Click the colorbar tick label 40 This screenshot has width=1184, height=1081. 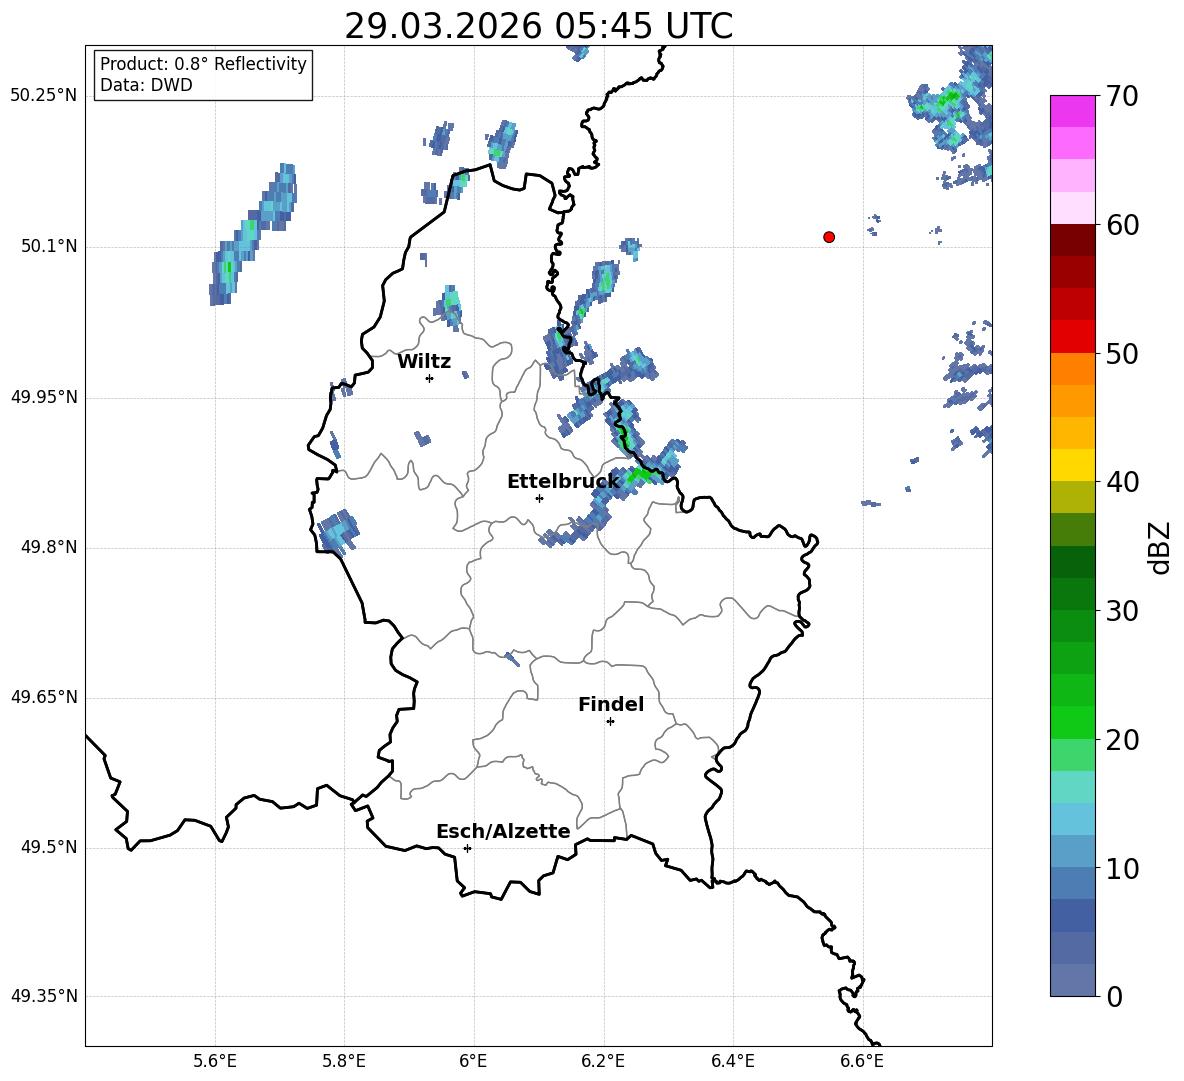(1122, 482)
